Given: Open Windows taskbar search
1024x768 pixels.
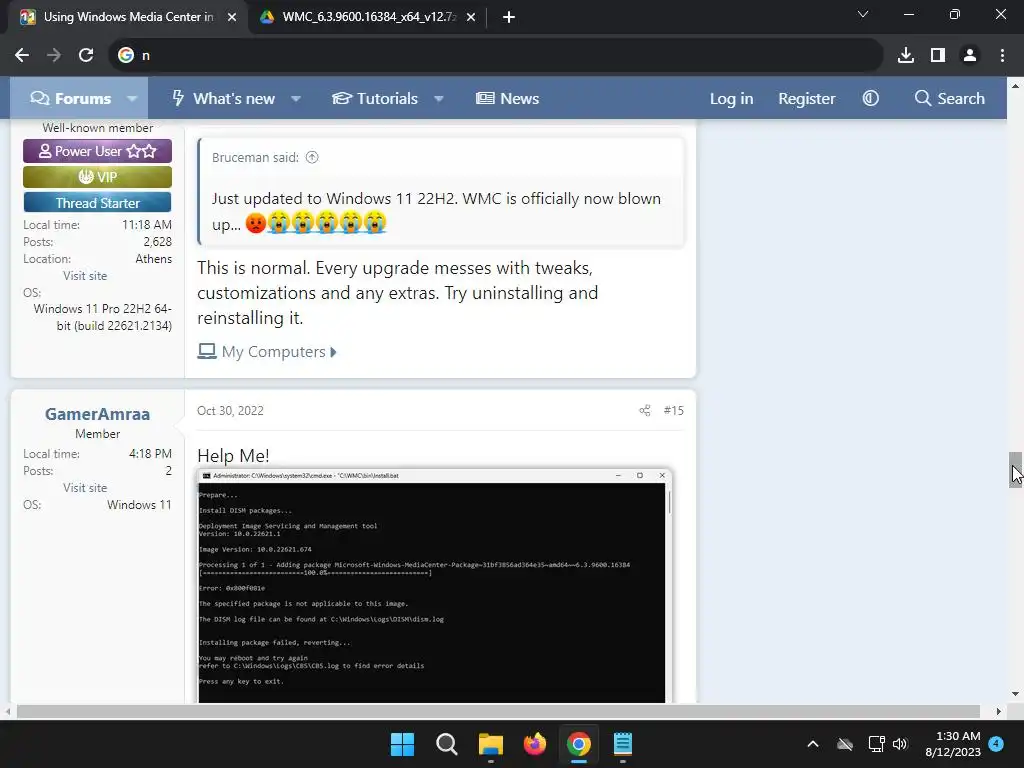Looking at the screenshot, I should 447,744.
